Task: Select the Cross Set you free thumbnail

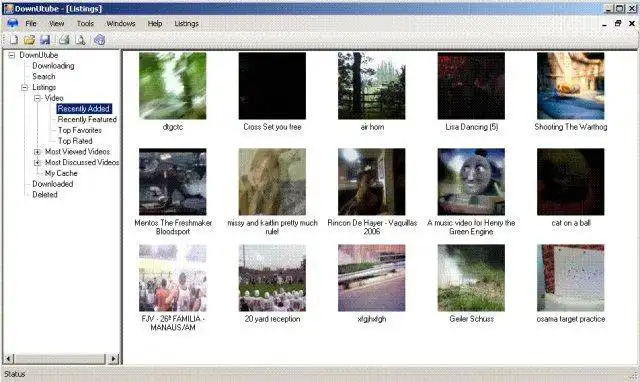Action: click(x=272, y=86)
